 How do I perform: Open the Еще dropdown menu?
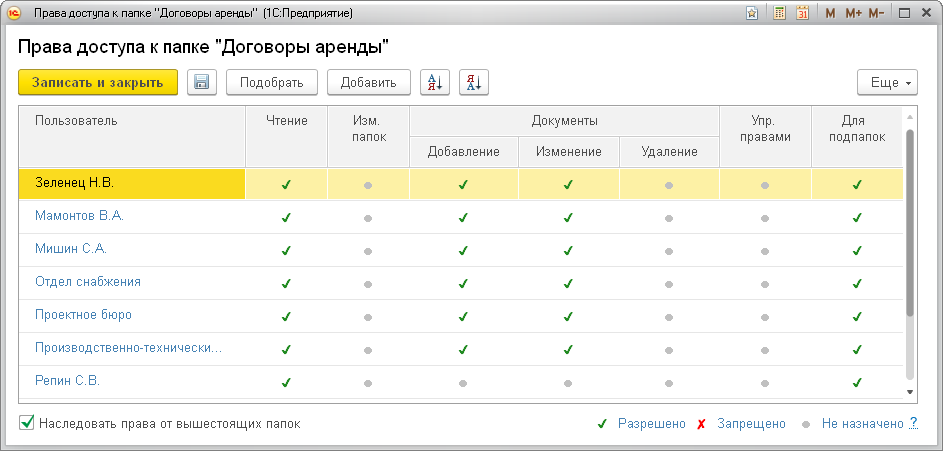coord(888,82)
